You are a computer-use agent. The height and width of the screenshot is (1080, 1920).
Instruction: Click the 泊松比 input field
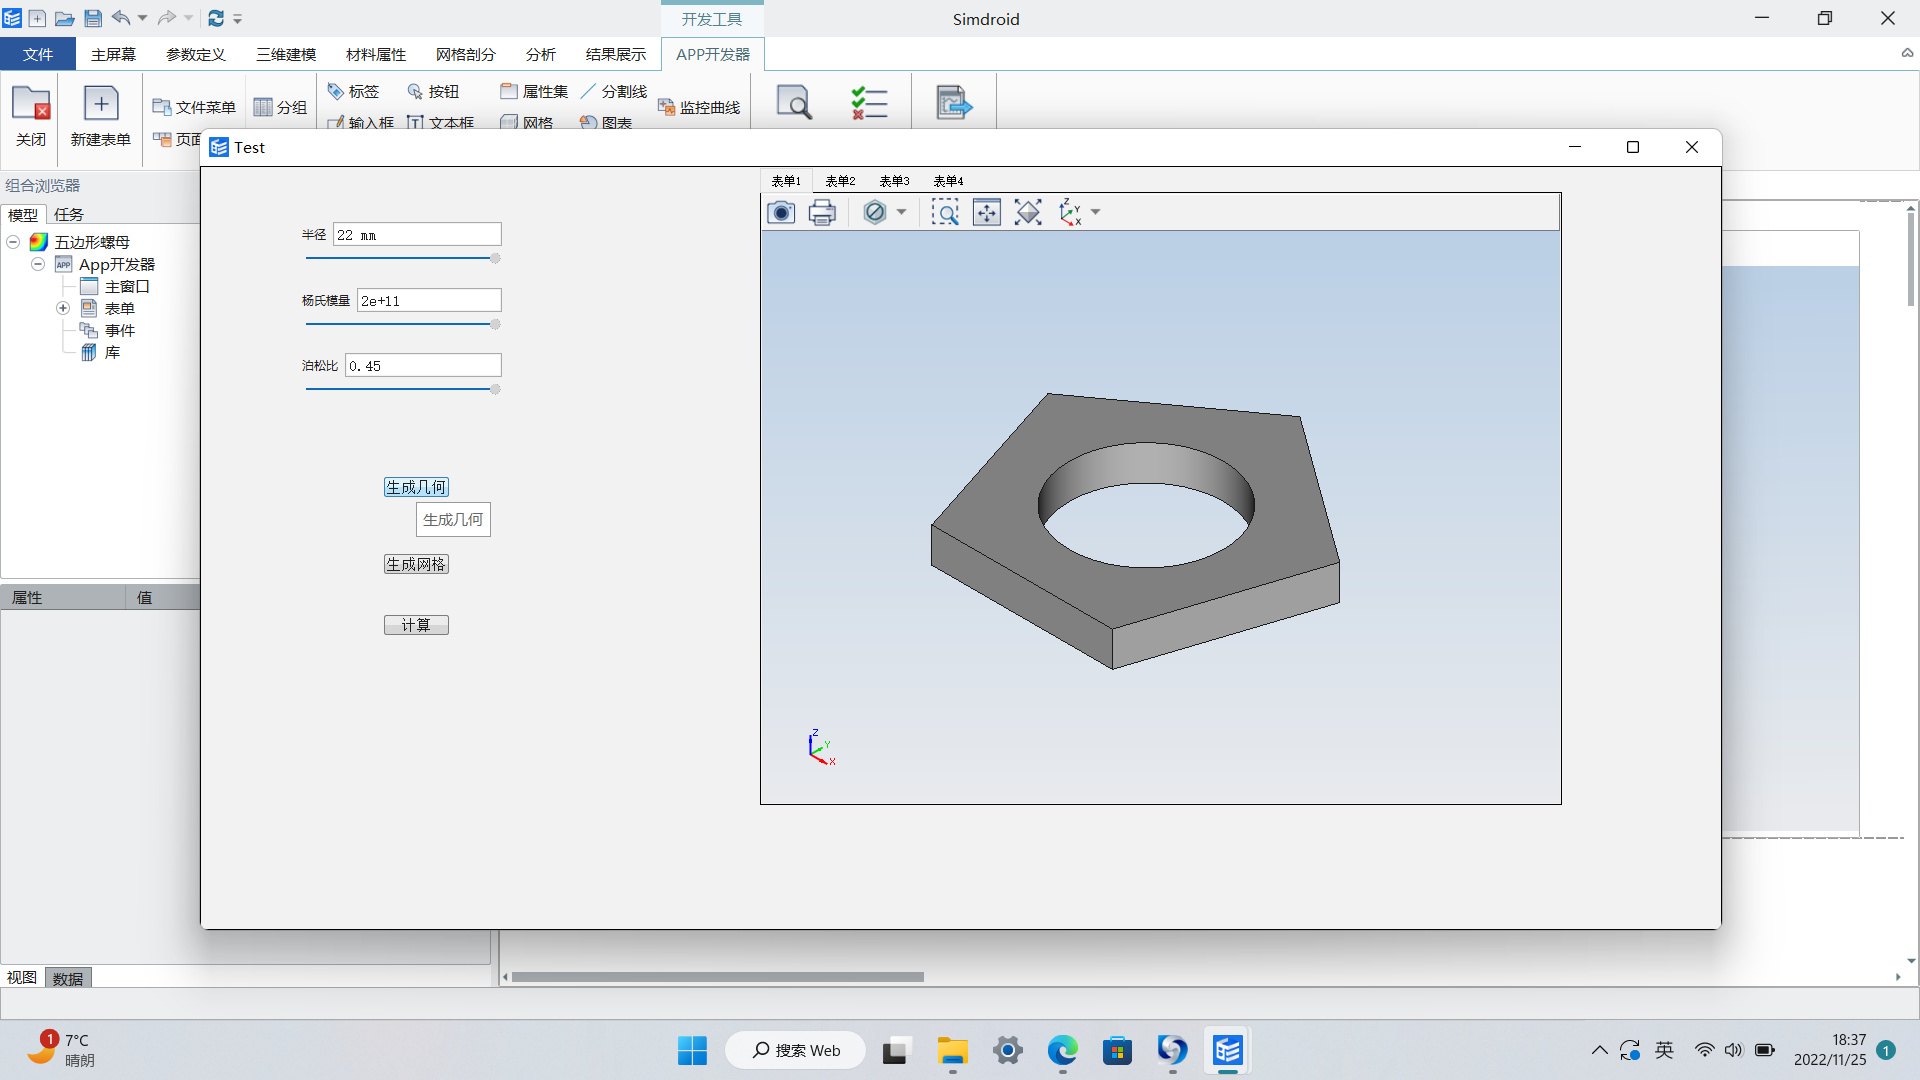point(423,365)
